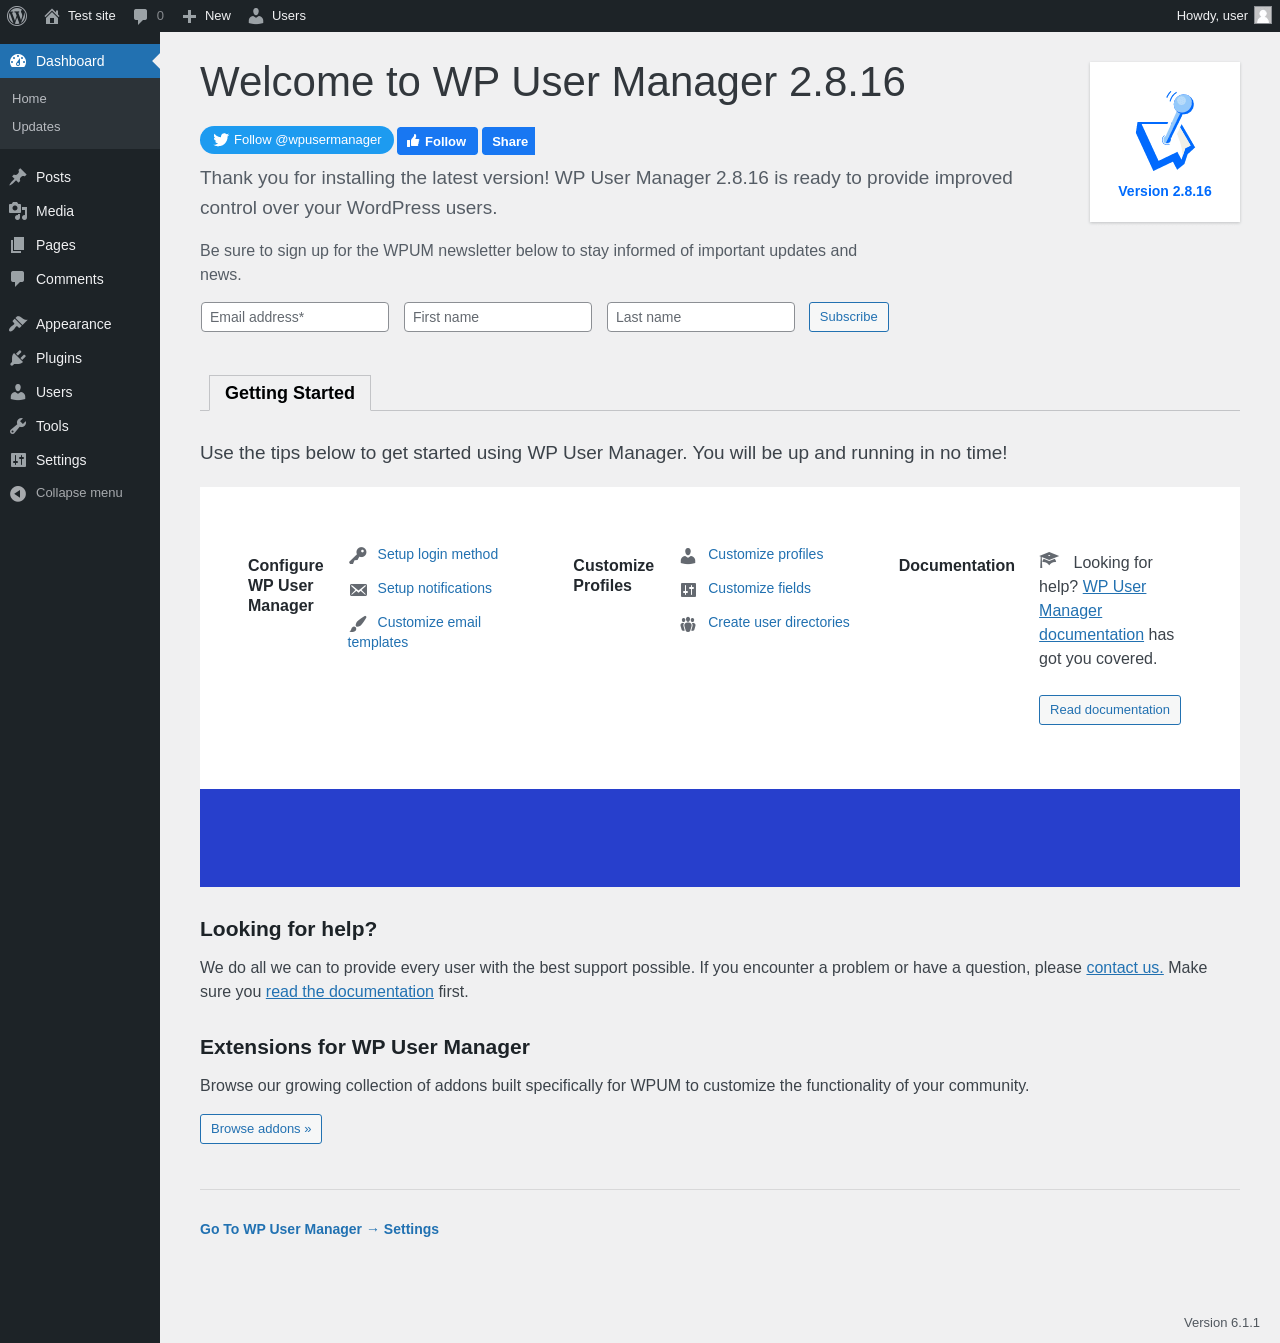Open the Updates submenu item

click(36, 127)
